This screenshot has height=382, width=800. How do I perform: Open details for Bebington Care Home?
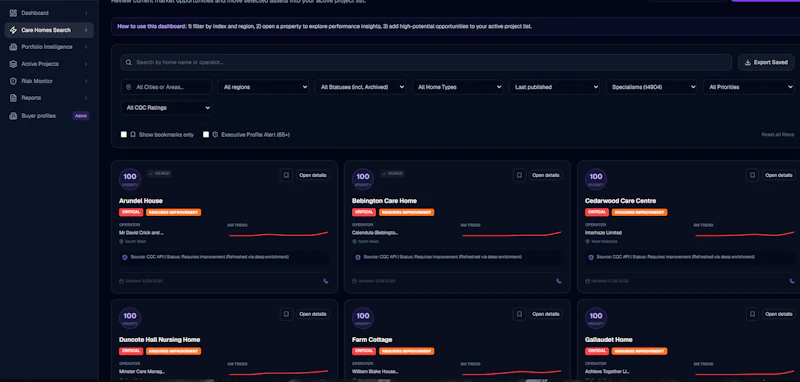click(x=546, y=175)
